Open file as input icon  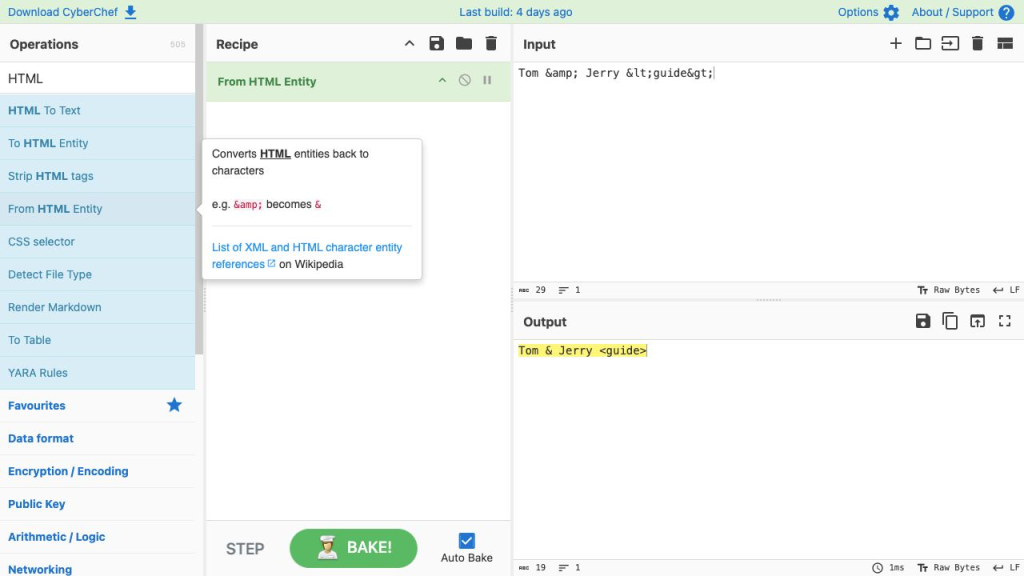(950, 44)
